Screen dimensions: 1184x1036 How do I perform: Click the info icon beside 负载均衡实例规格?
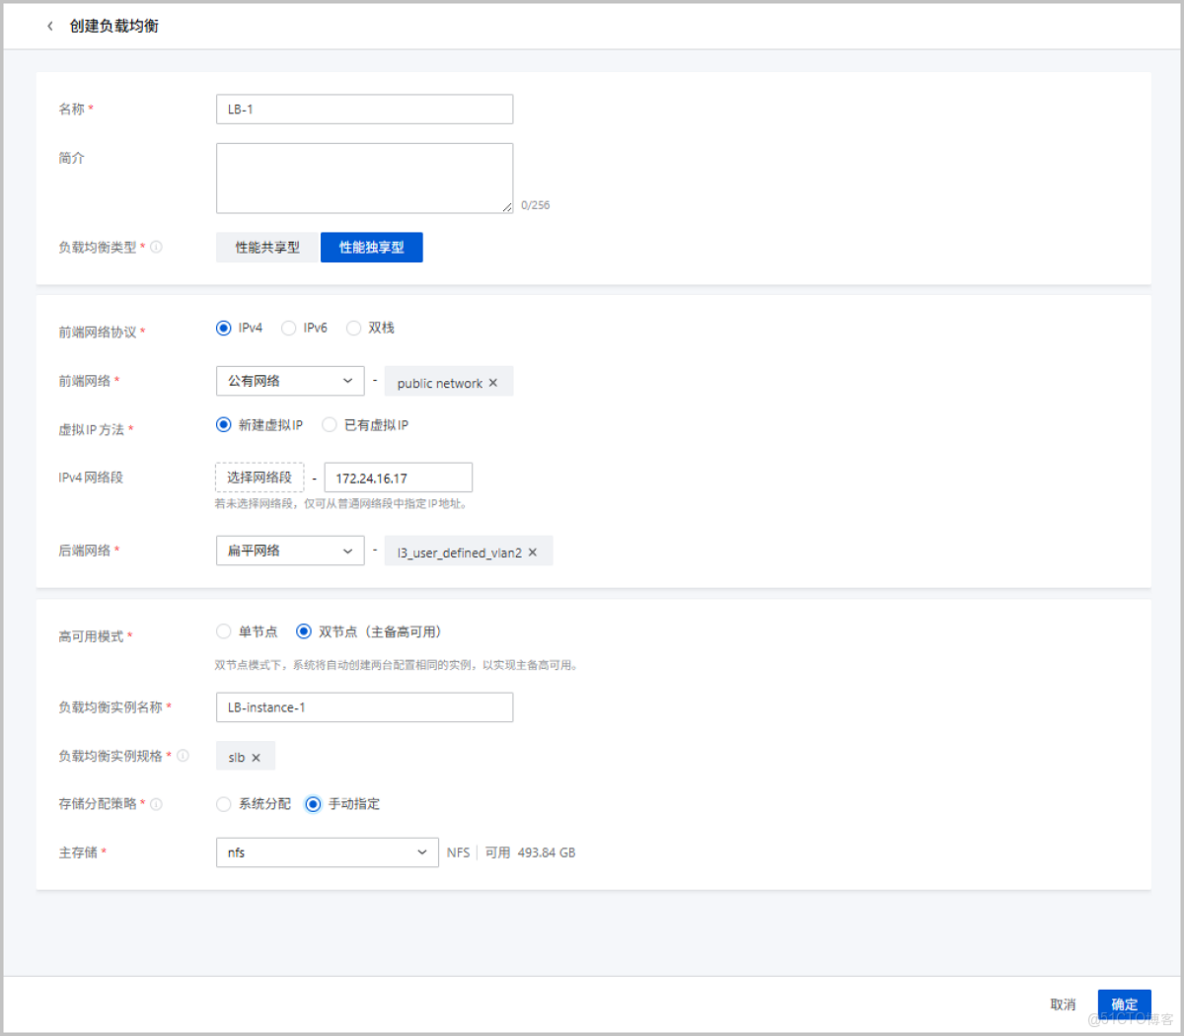click(x=183, y=756)
